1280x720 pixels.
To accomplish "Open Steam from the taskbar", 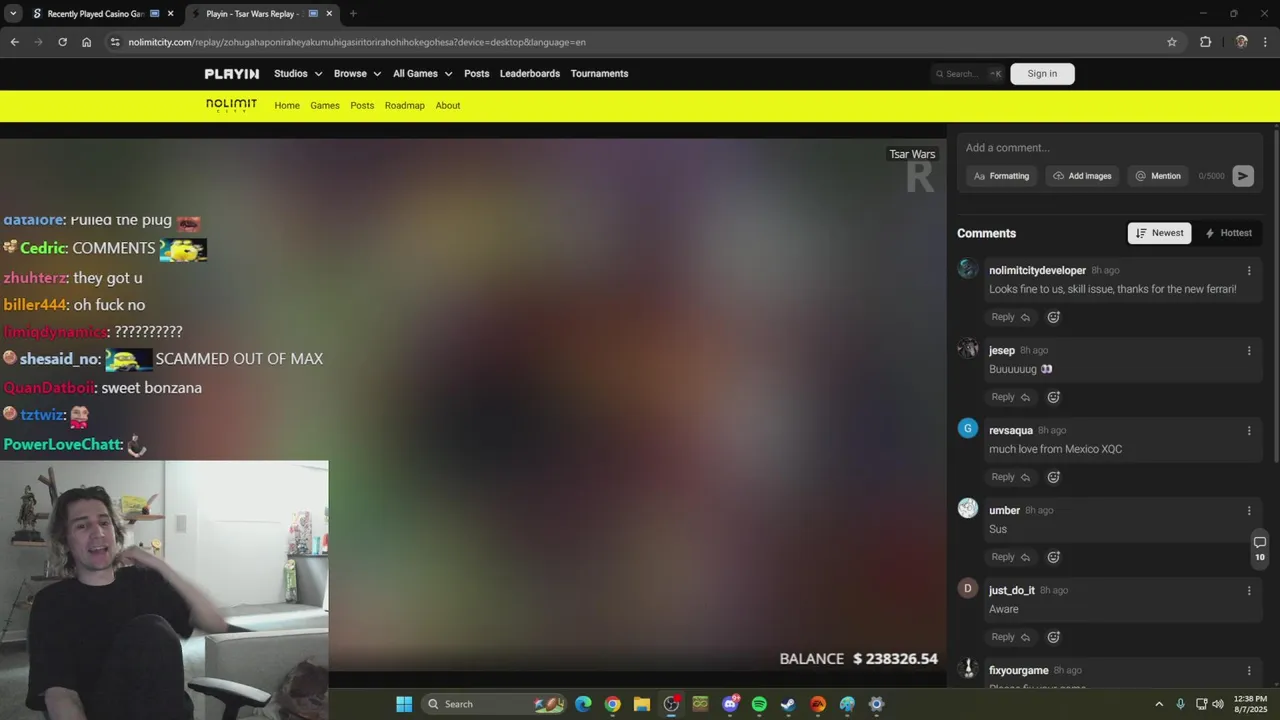I will pos(788,704).
